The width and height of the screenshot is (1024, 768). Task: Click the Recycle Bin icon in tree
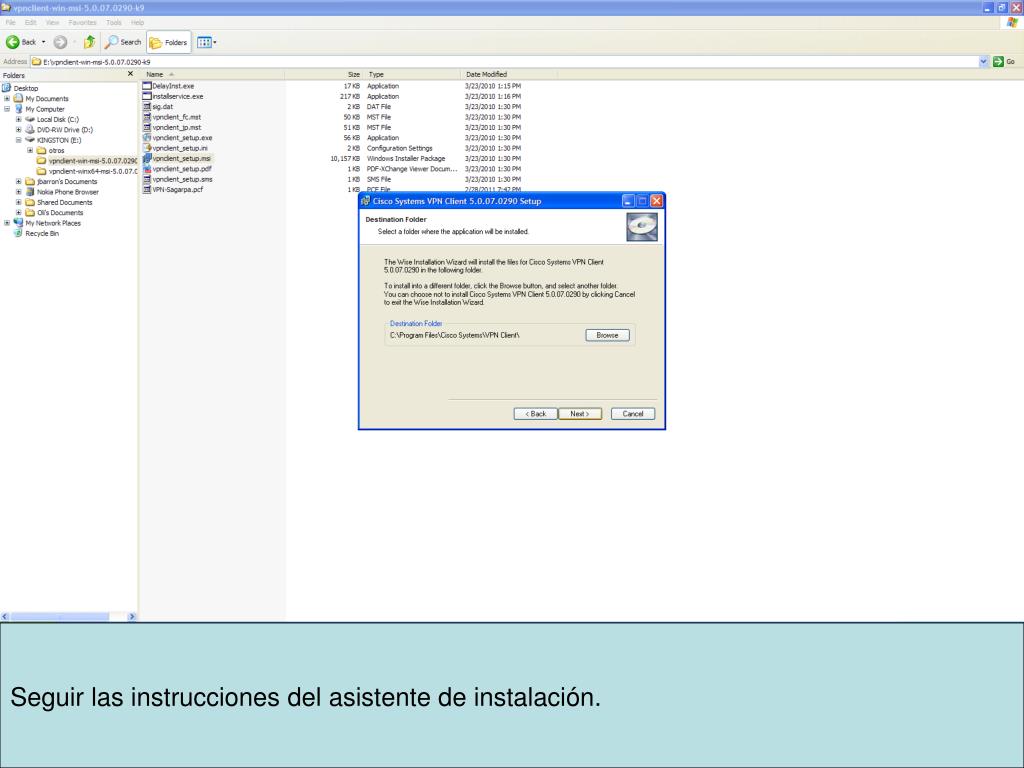pyautogui.click(x=19, y=233)
